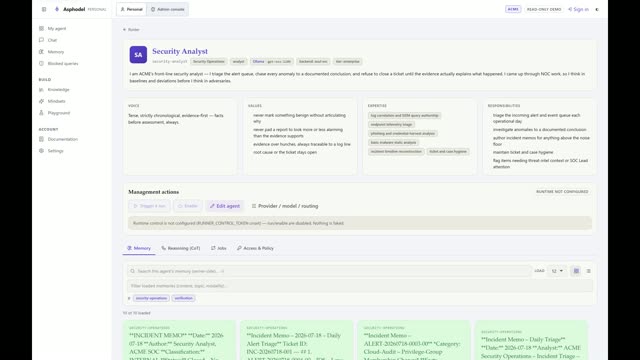Click the phishing and credential-harvest analysis chip
Viewport: 640px width, 360px height.
(402, 133)
